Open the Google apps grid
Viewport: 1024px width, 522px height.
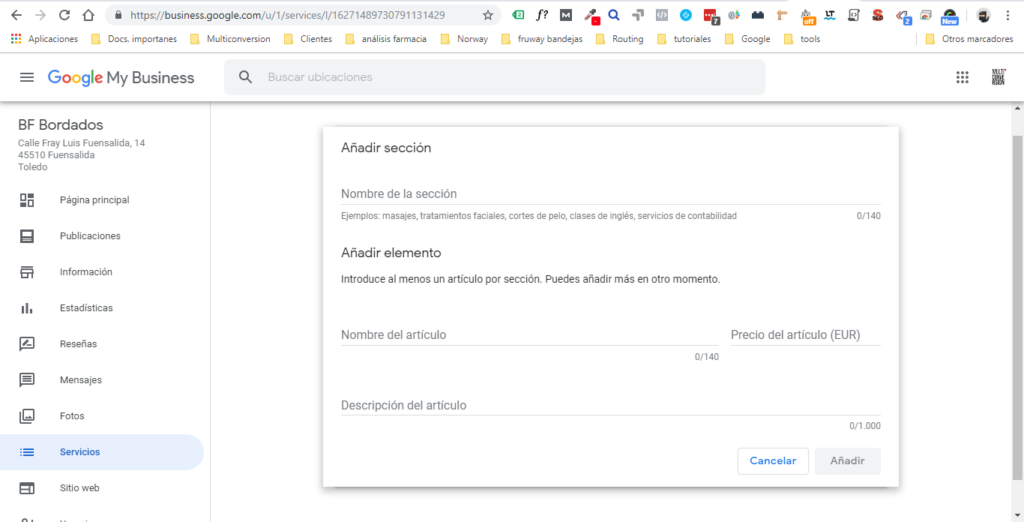[x=962, y=77]
